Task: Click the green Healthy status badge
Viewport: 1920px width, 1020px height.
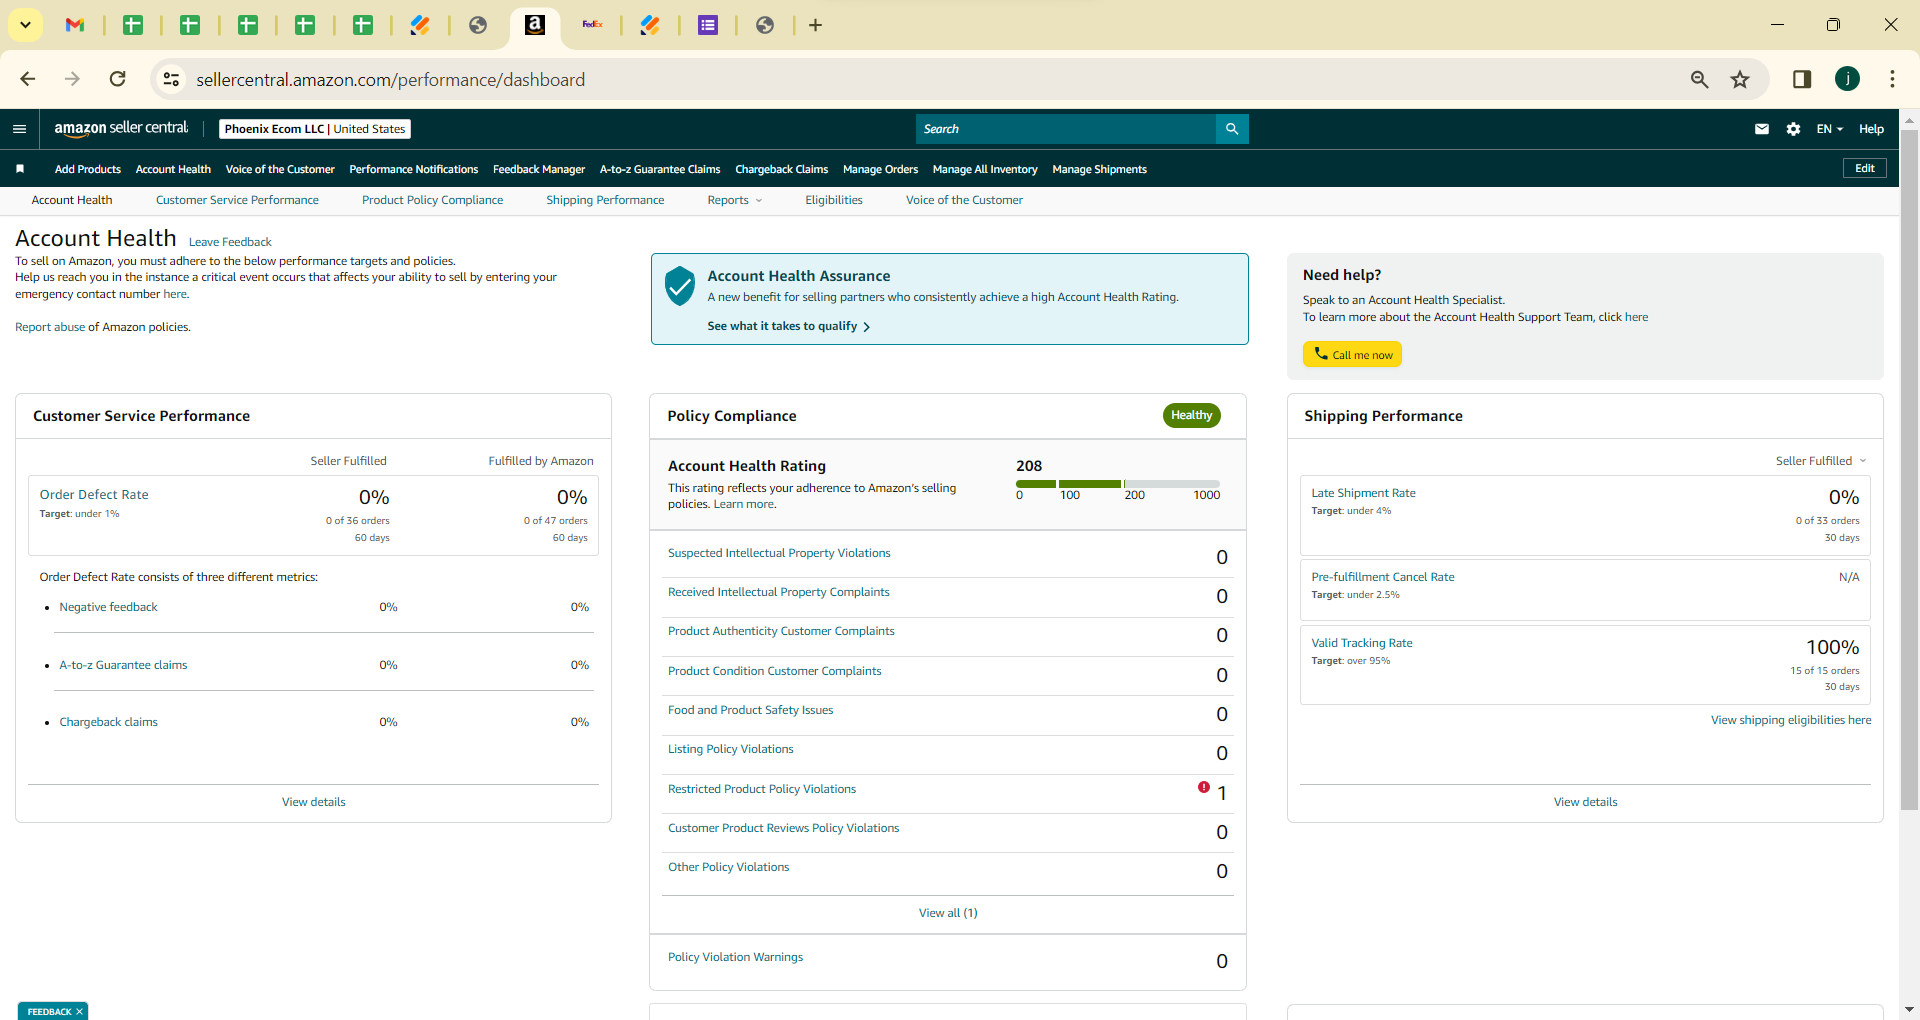Action: tap(1191, 415)
